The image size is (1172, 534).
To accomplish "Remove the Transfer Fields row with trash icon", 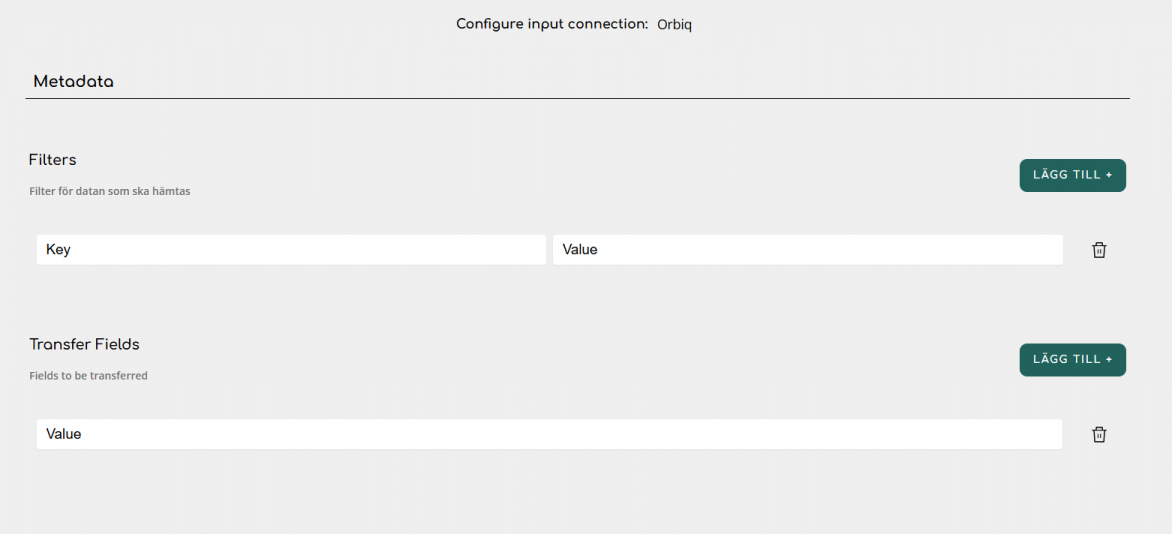I will click(1099, 435).
